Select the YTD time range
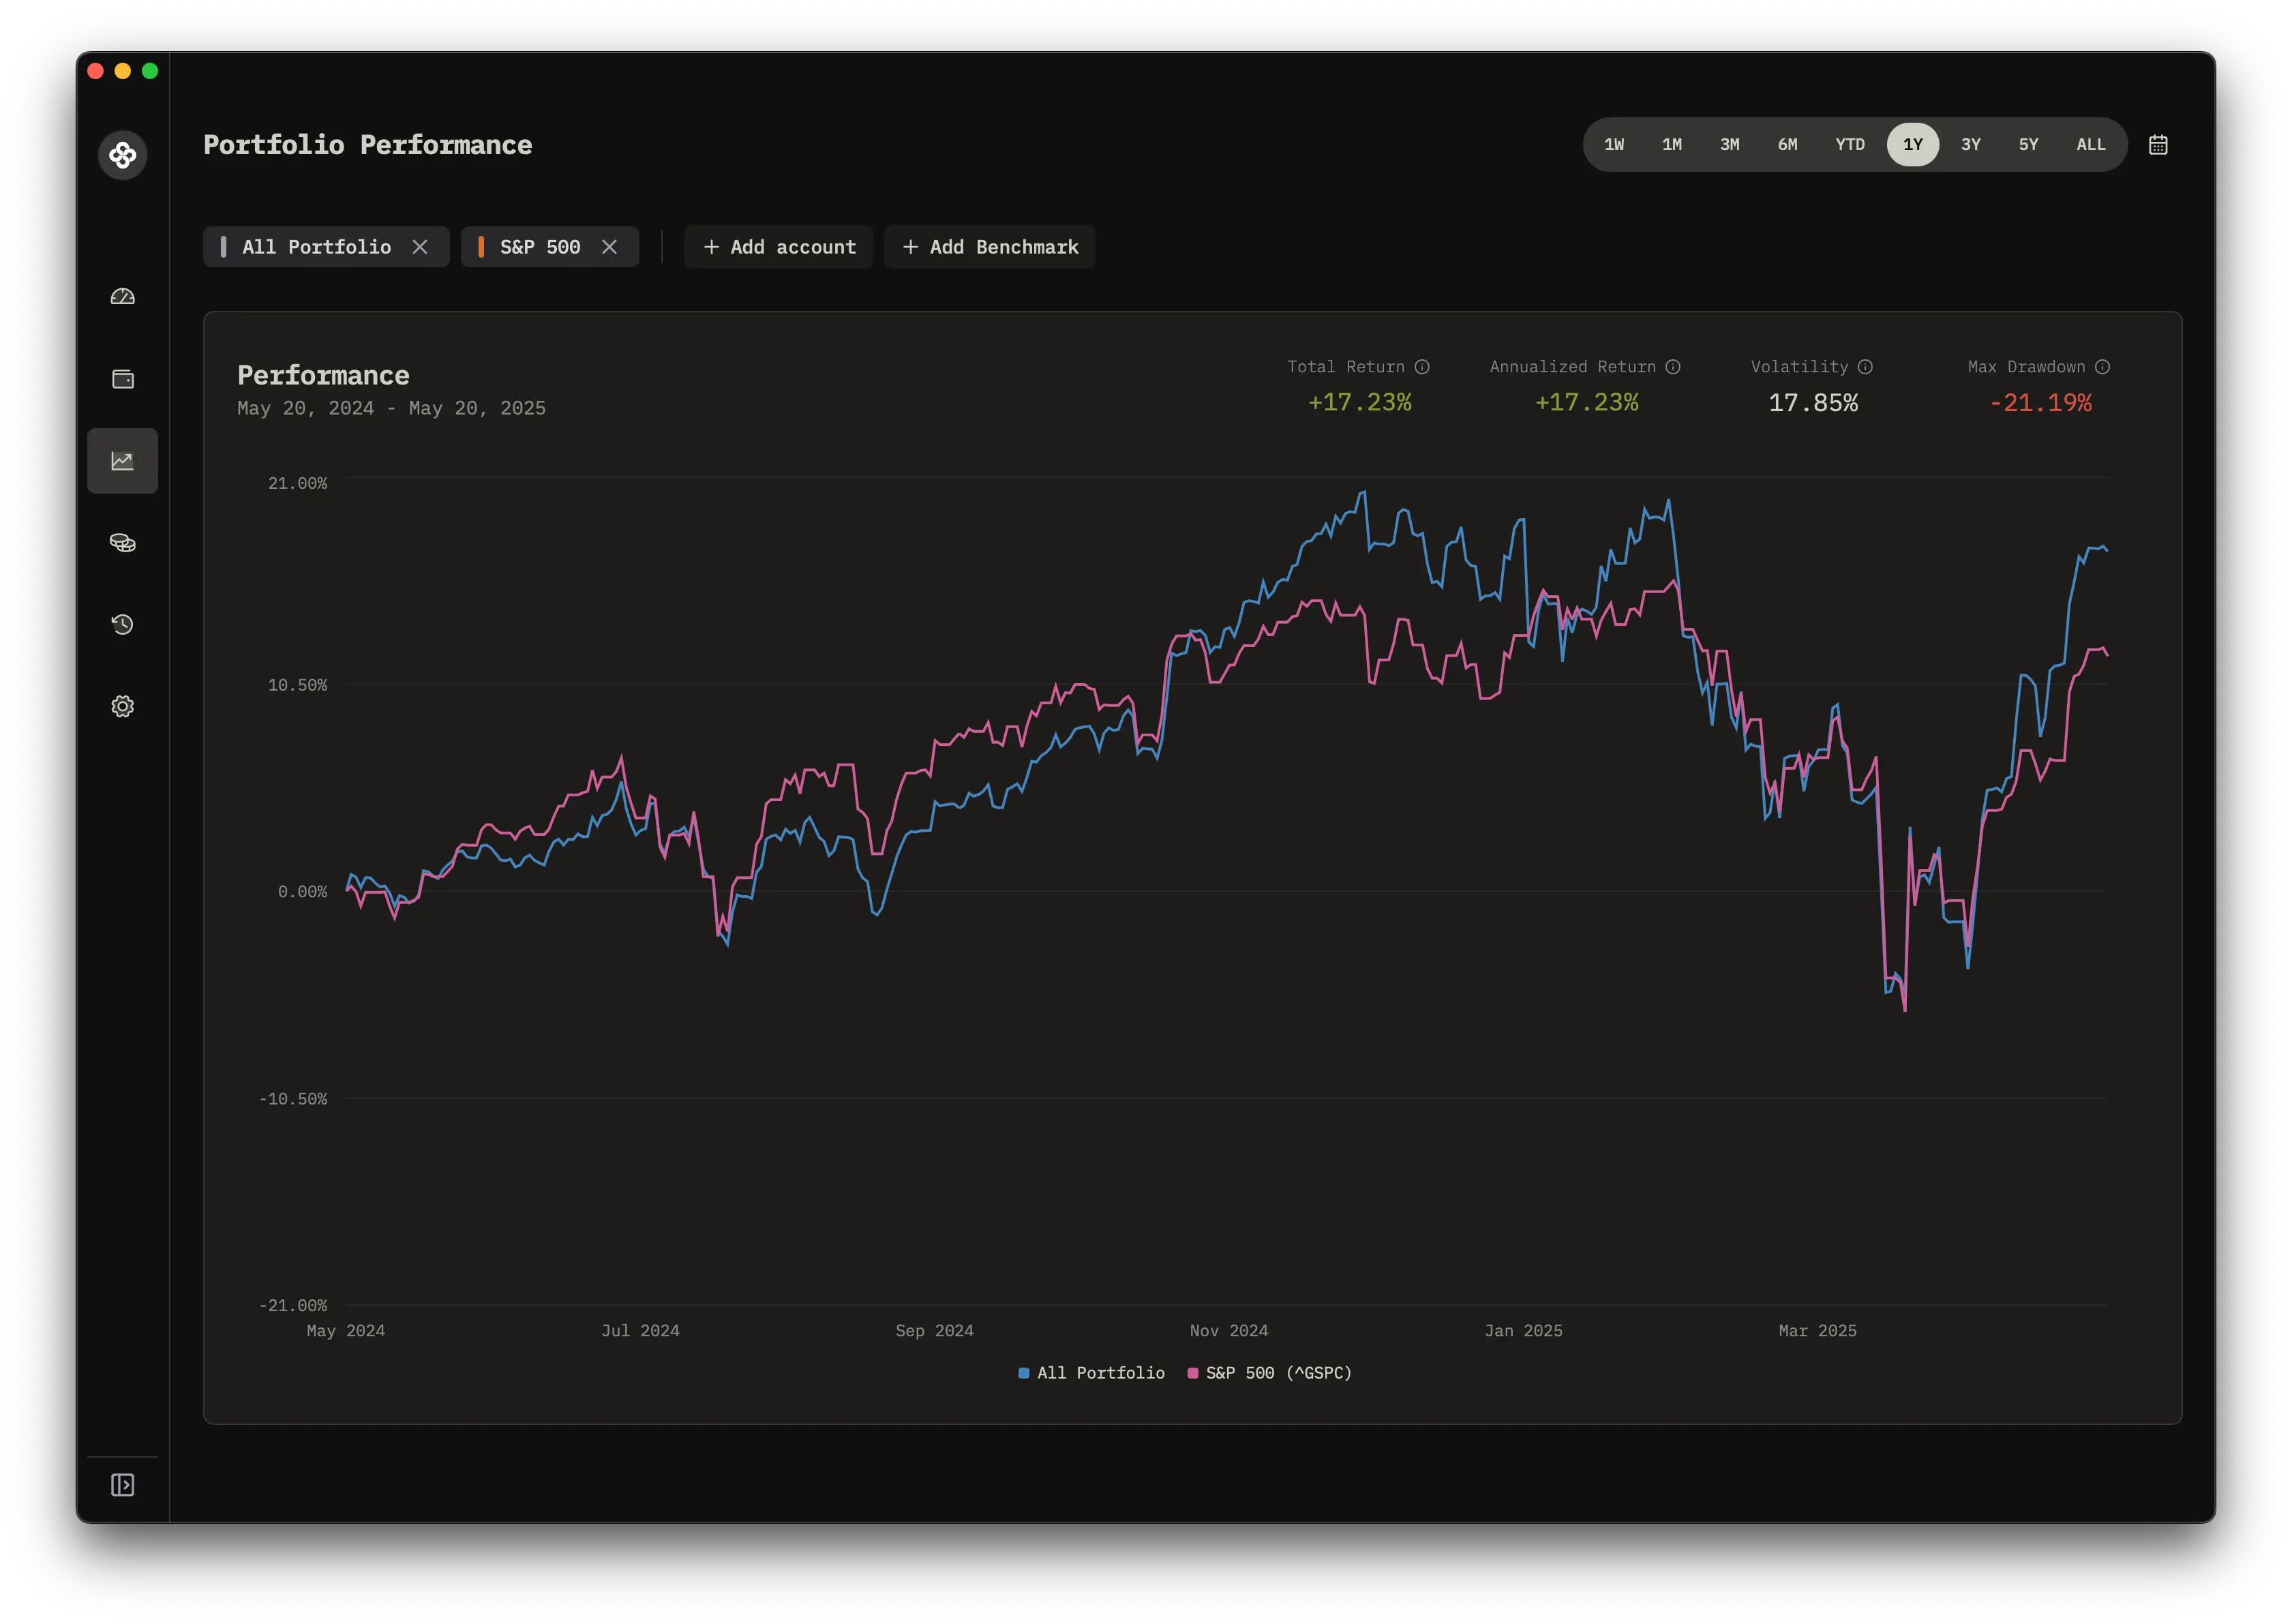This screenshot has height=1624, width=2292. point(1850,145)
